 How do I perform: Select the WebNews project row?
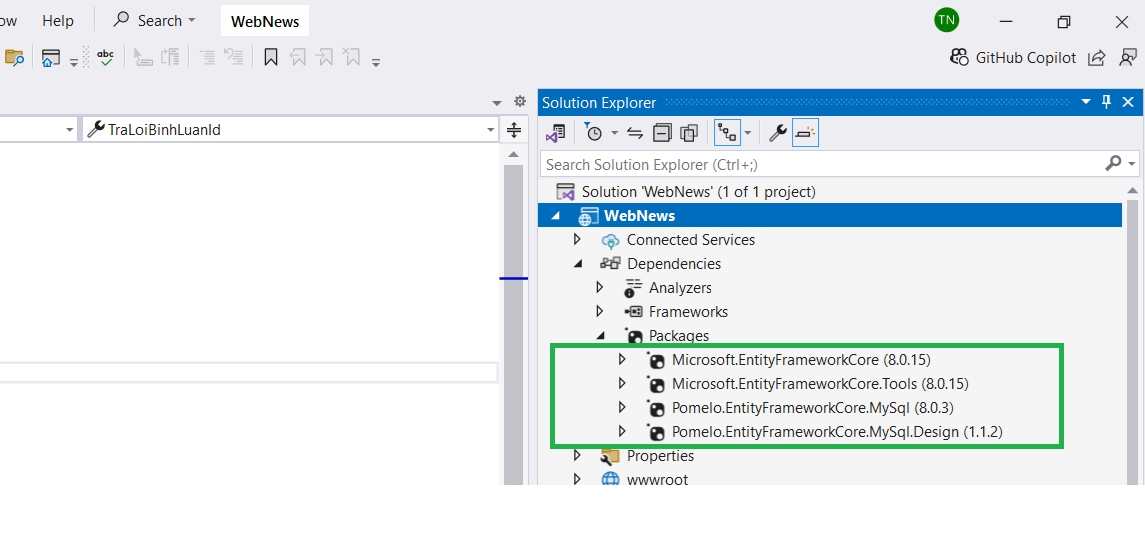[831, 215]
